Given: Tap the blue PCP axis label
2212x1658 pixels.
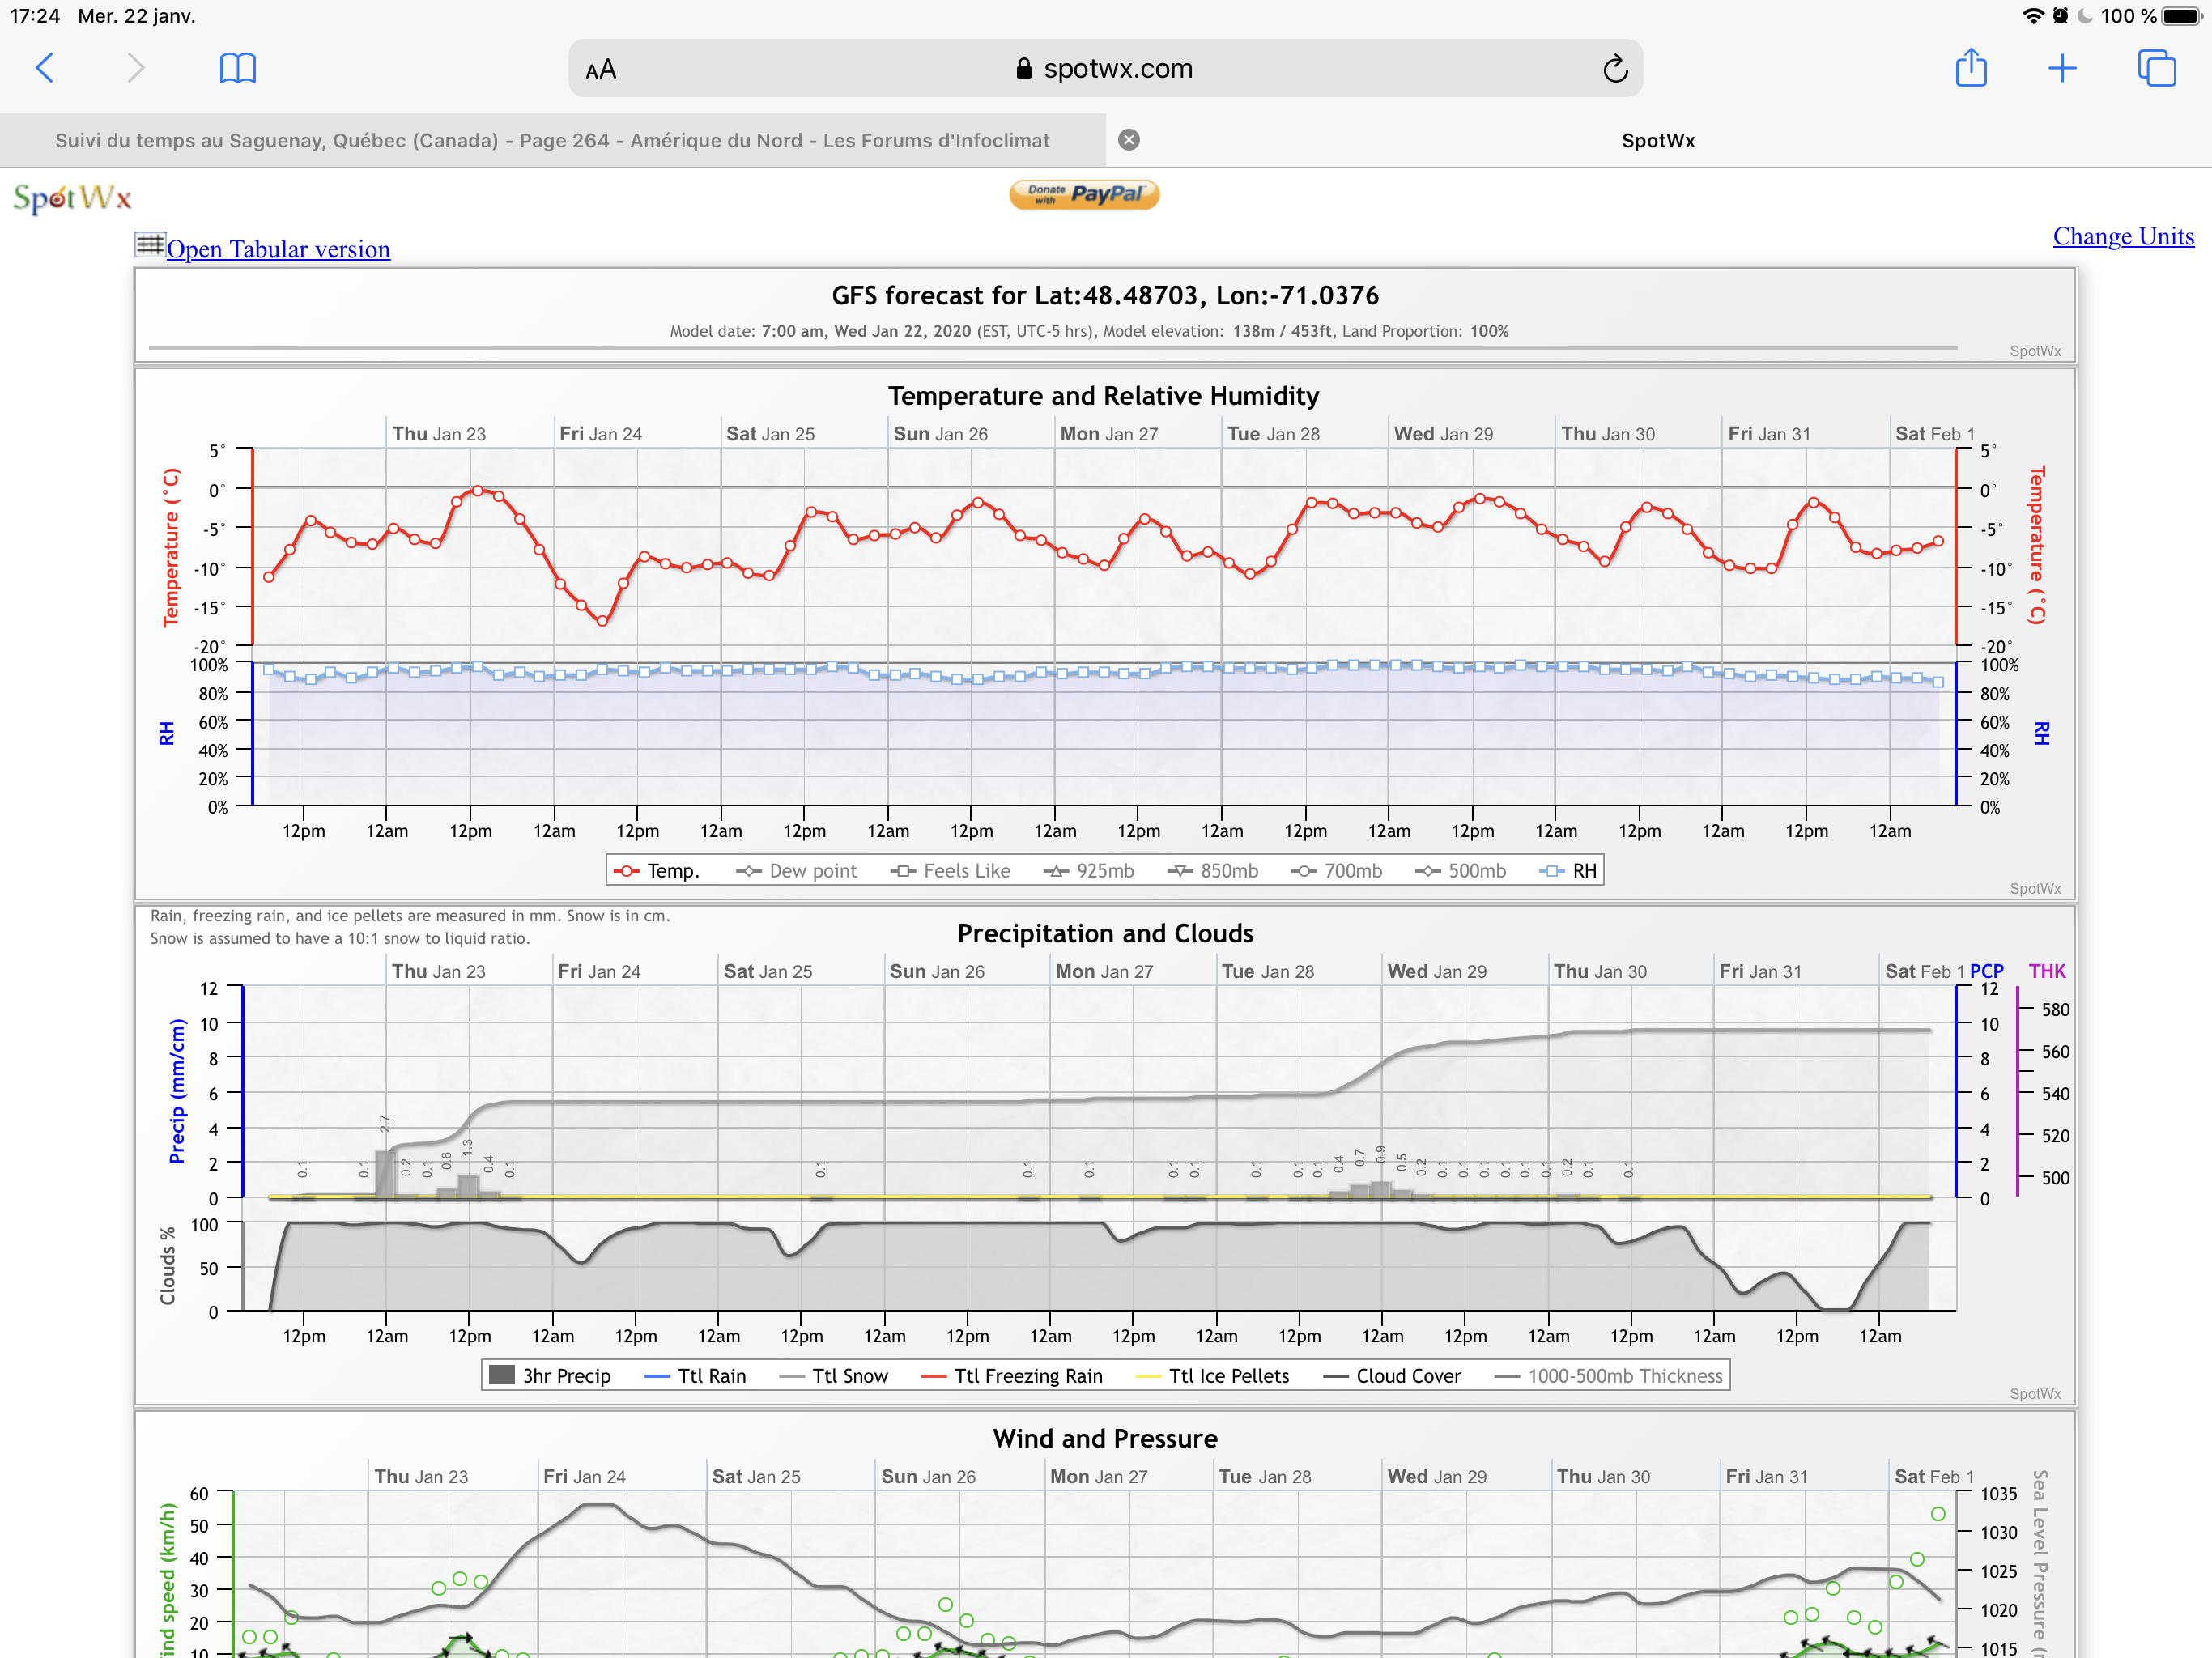Looking at the screenshot, I should pos(1986,971).
